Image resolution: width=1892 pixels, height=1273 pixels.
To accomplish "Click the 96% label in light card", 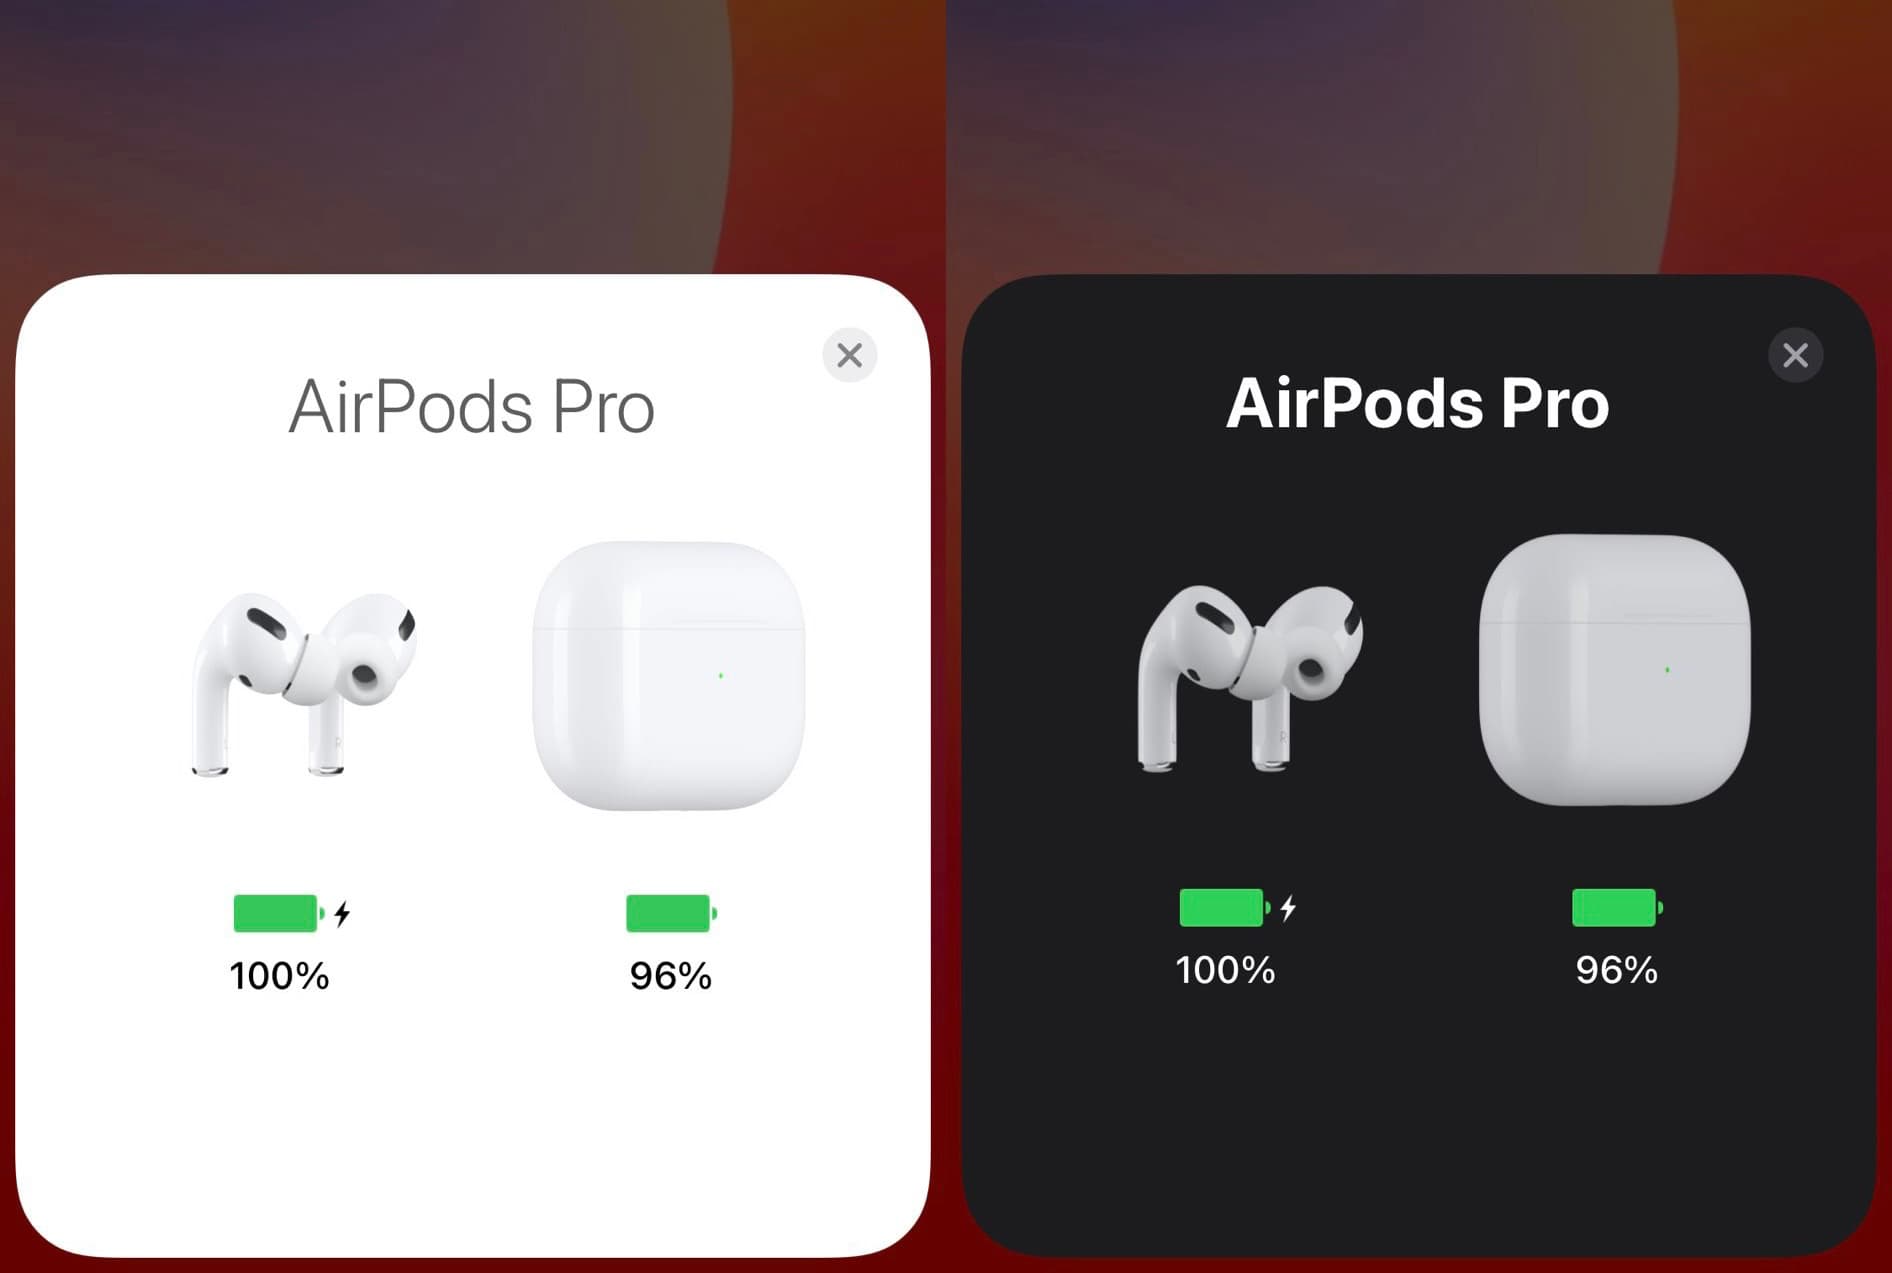I will [x=671, y=976].
